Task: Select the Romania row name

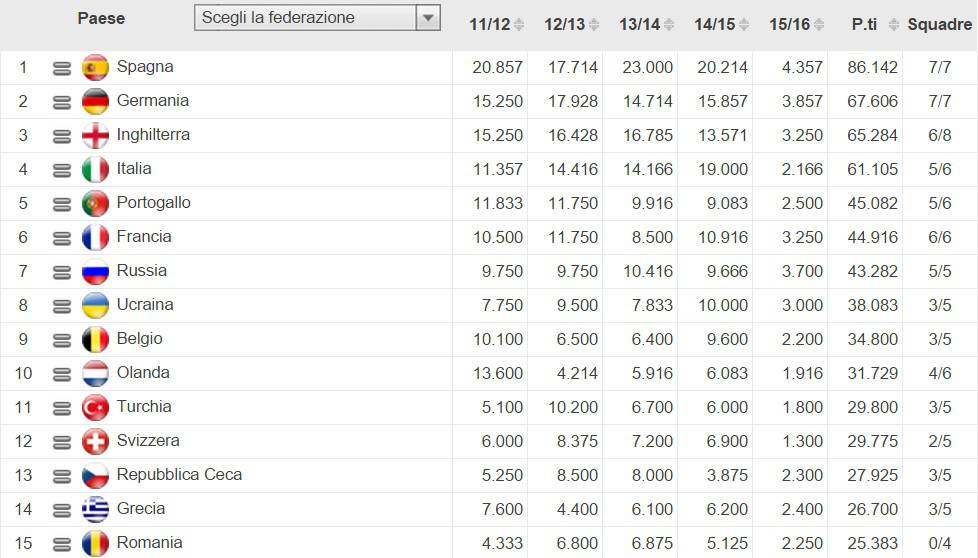Action: [x=149, y=542]
